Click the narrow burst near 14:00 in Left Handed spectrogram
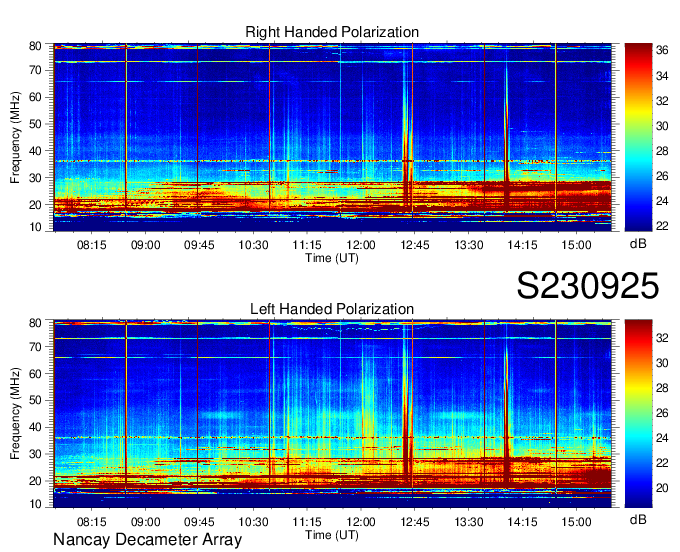The width and height of the screenshot is (680, 552). coord(506,412)
